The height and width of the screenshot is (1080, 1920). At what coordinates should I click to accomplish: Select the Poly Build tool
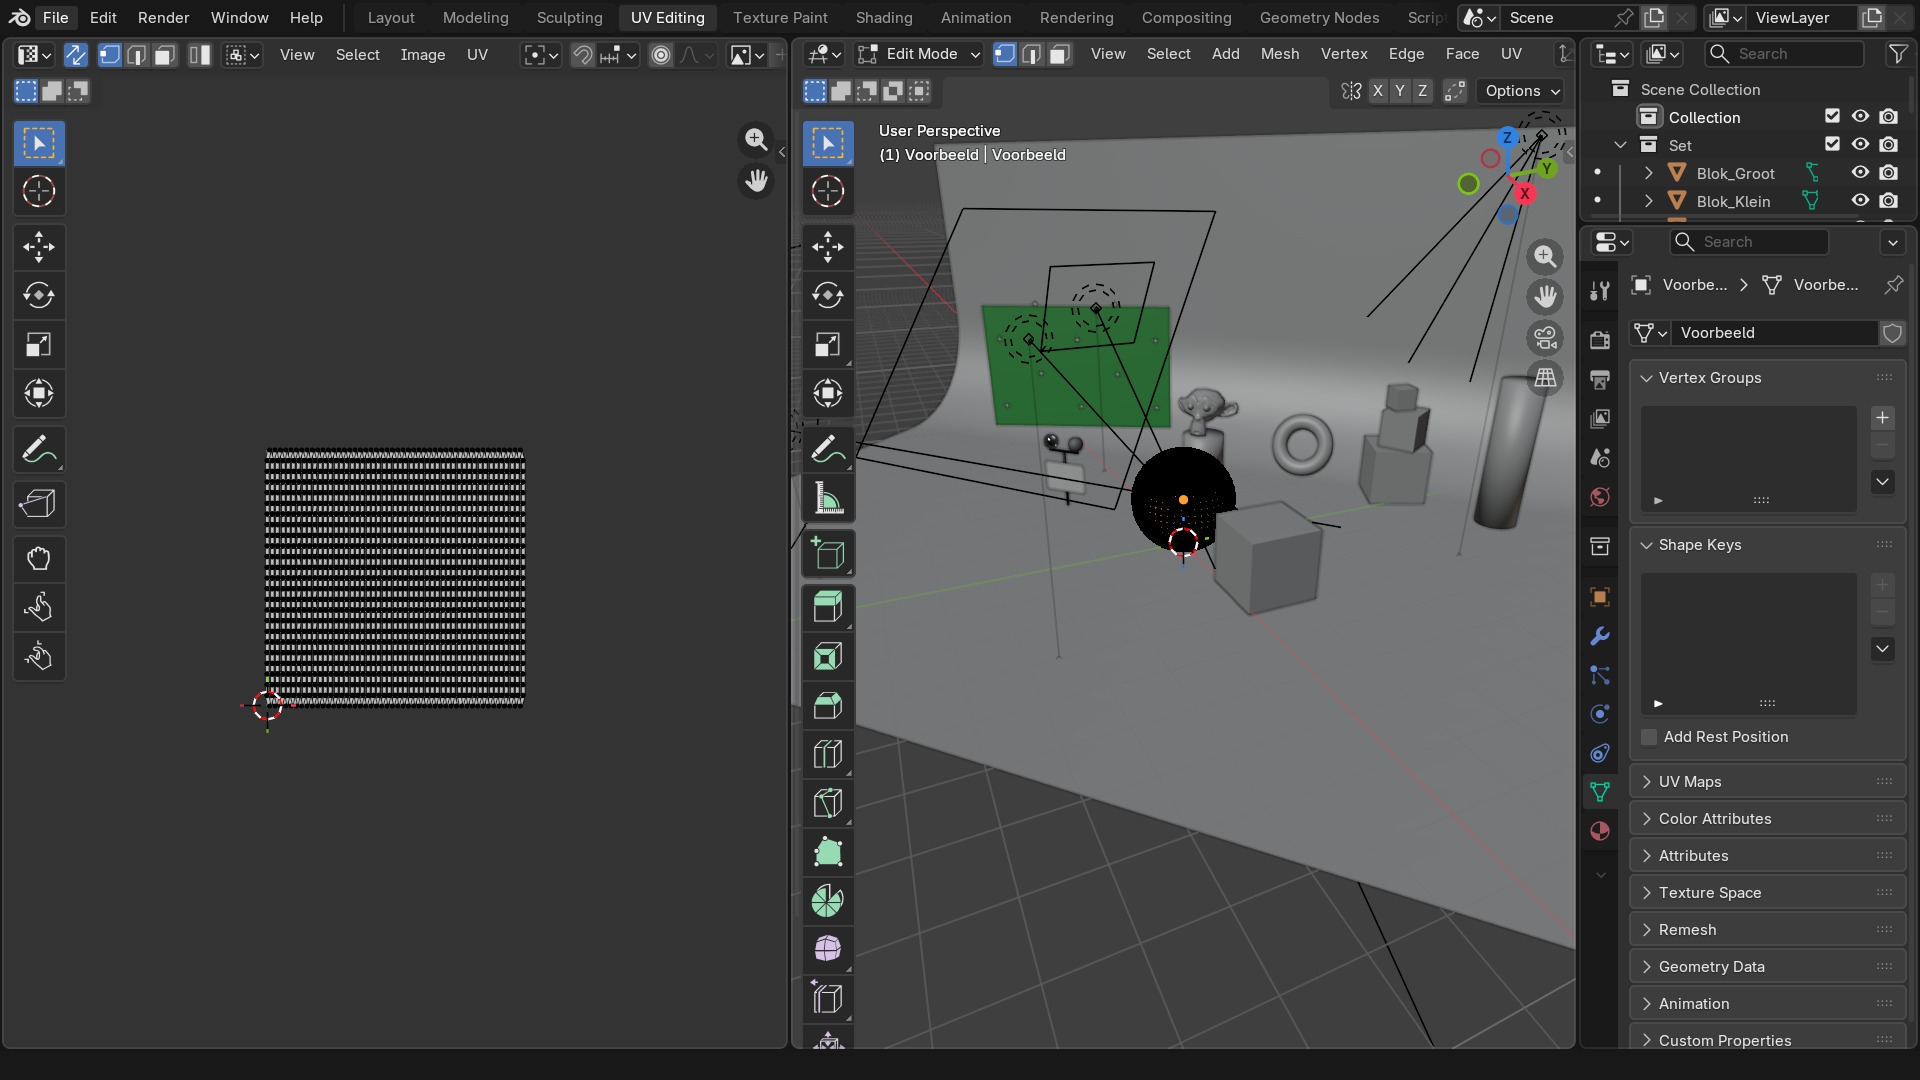828,852
